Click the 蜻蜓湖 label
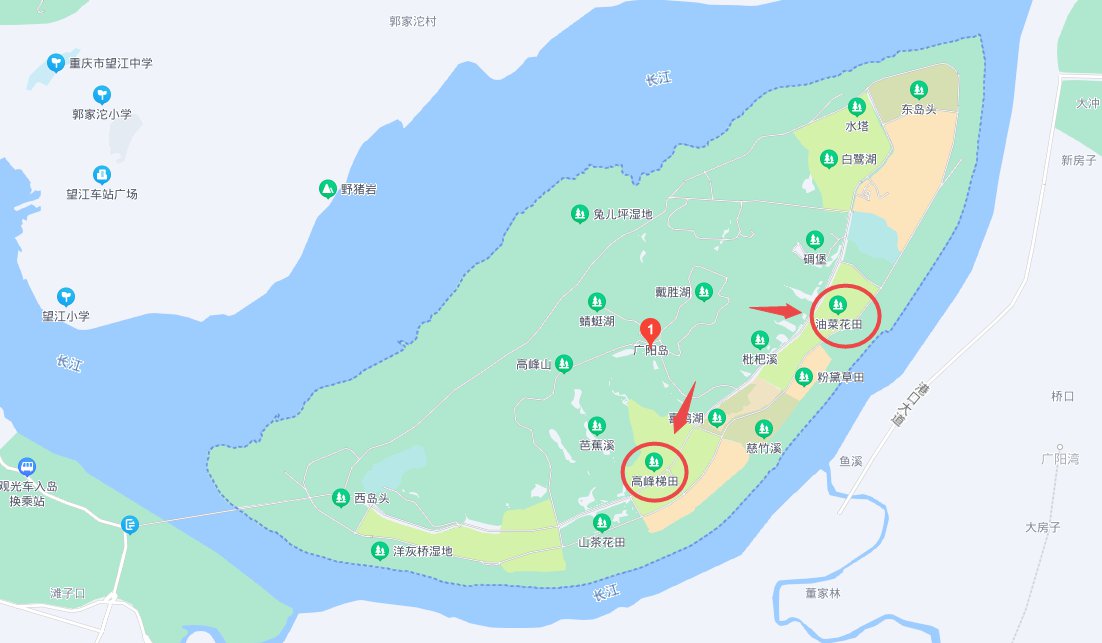 (x=597, y=321)
